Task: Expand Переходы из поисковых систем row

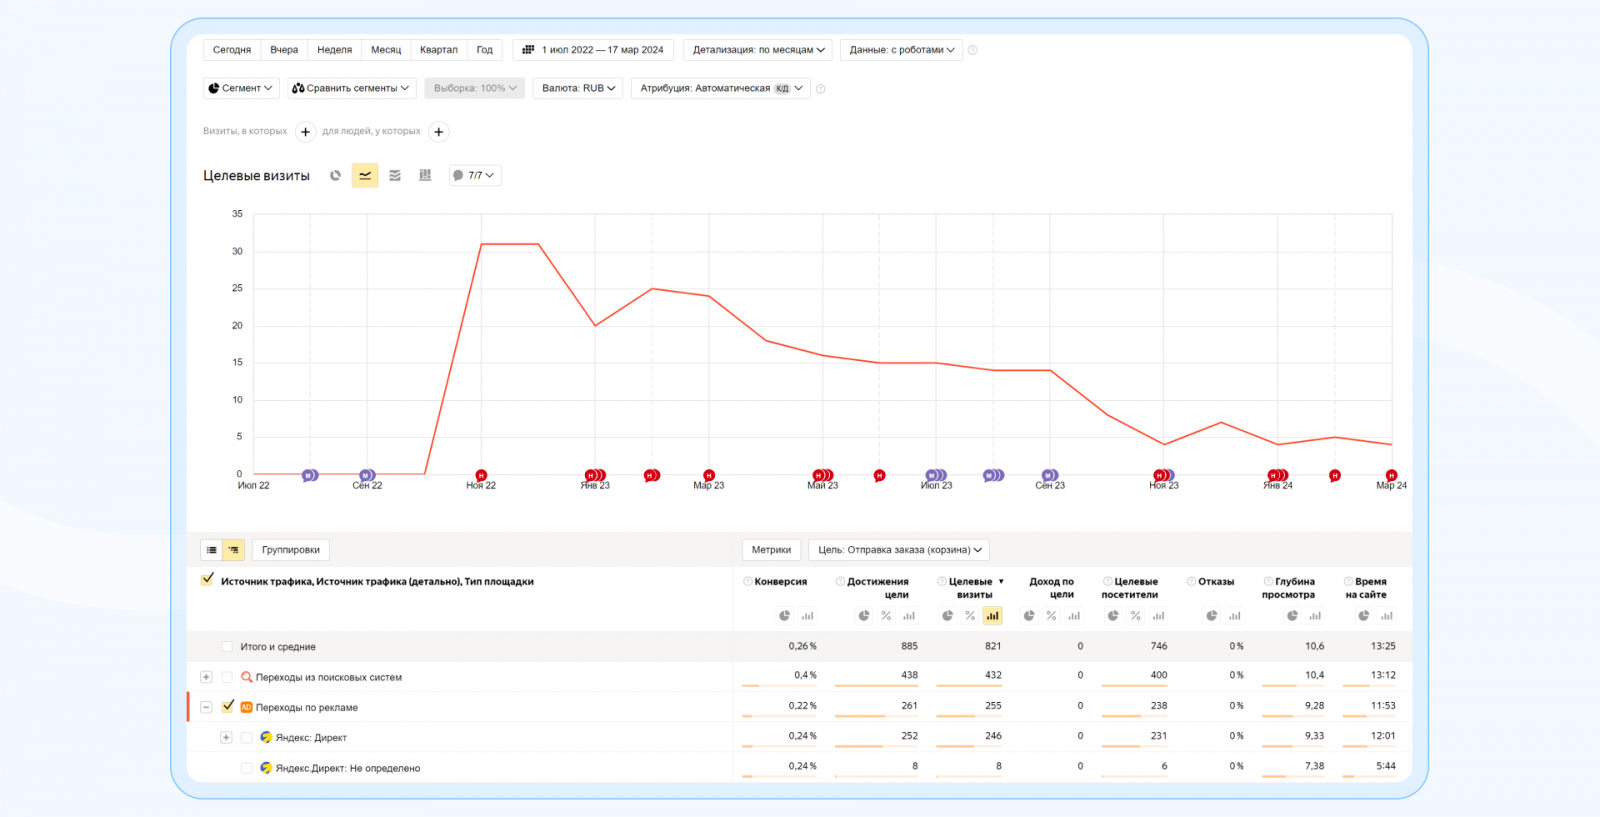Action: pyautogui.click(x=206, y=677)
